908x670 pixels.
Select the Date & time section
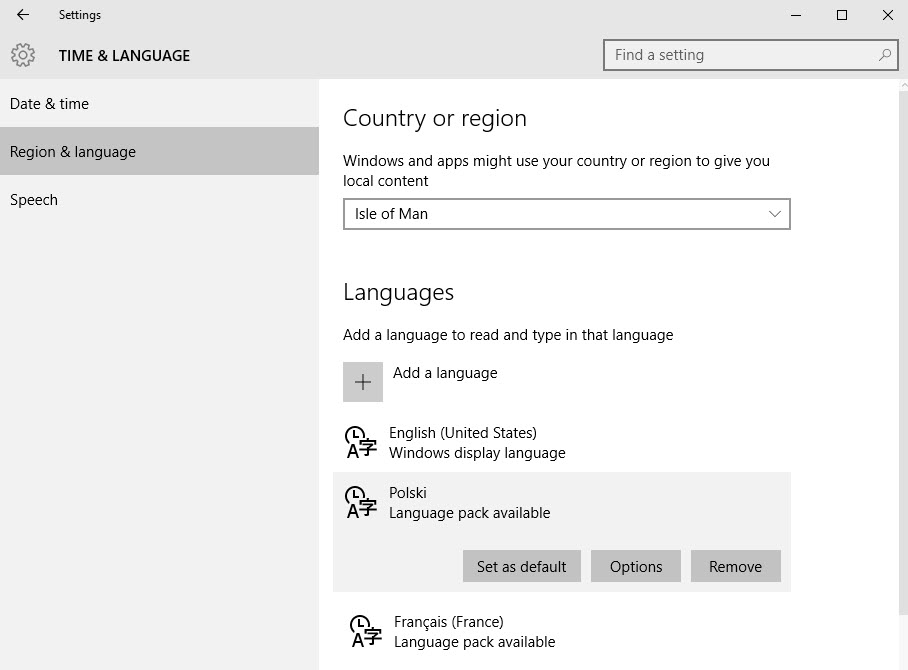[x=49, y=103]
